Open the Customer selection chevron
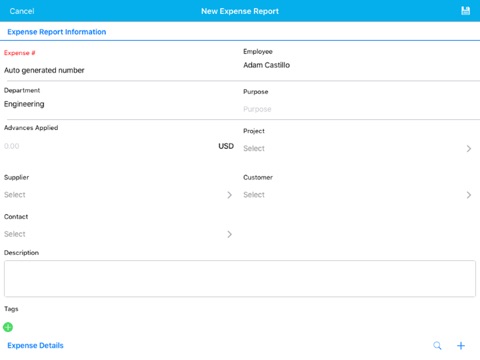Screen dimensions: 480x360 (x=469, y=195)
